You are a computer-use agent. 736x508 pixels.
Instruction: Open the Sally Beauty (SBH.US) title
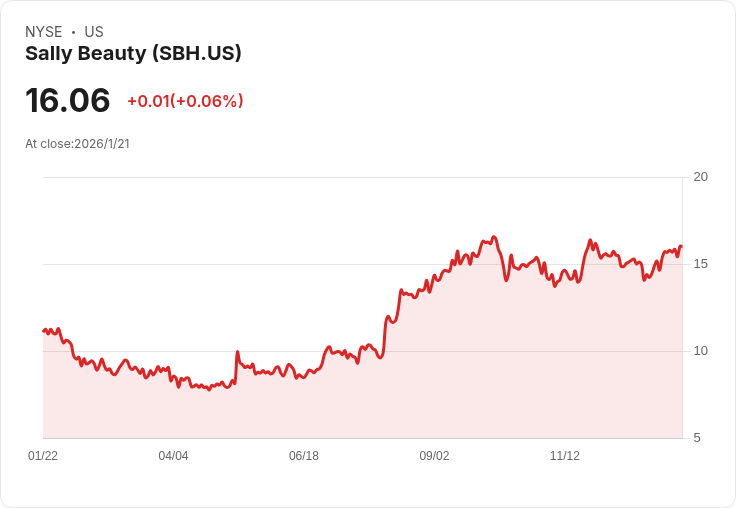click(x=133, y=54)
